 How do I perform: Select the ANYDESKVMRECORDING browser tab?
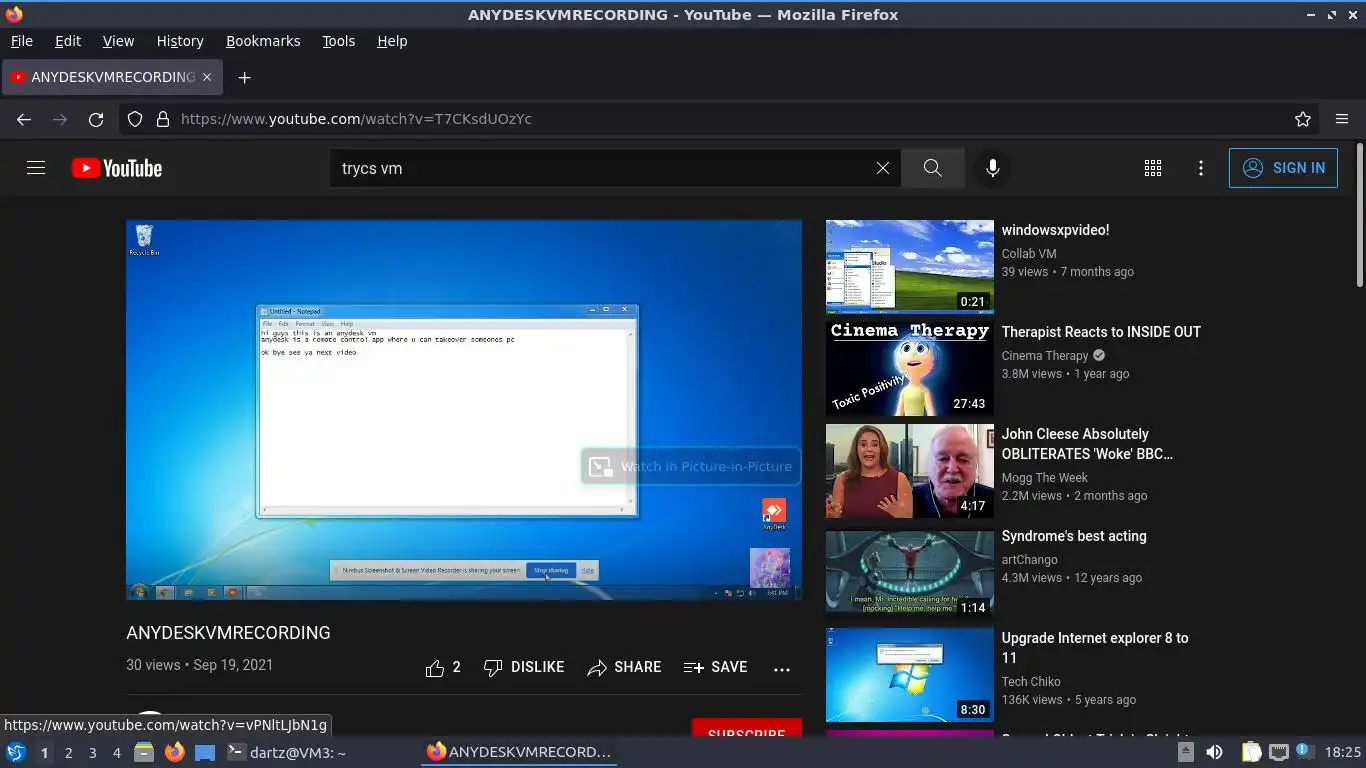click(112, 77)
